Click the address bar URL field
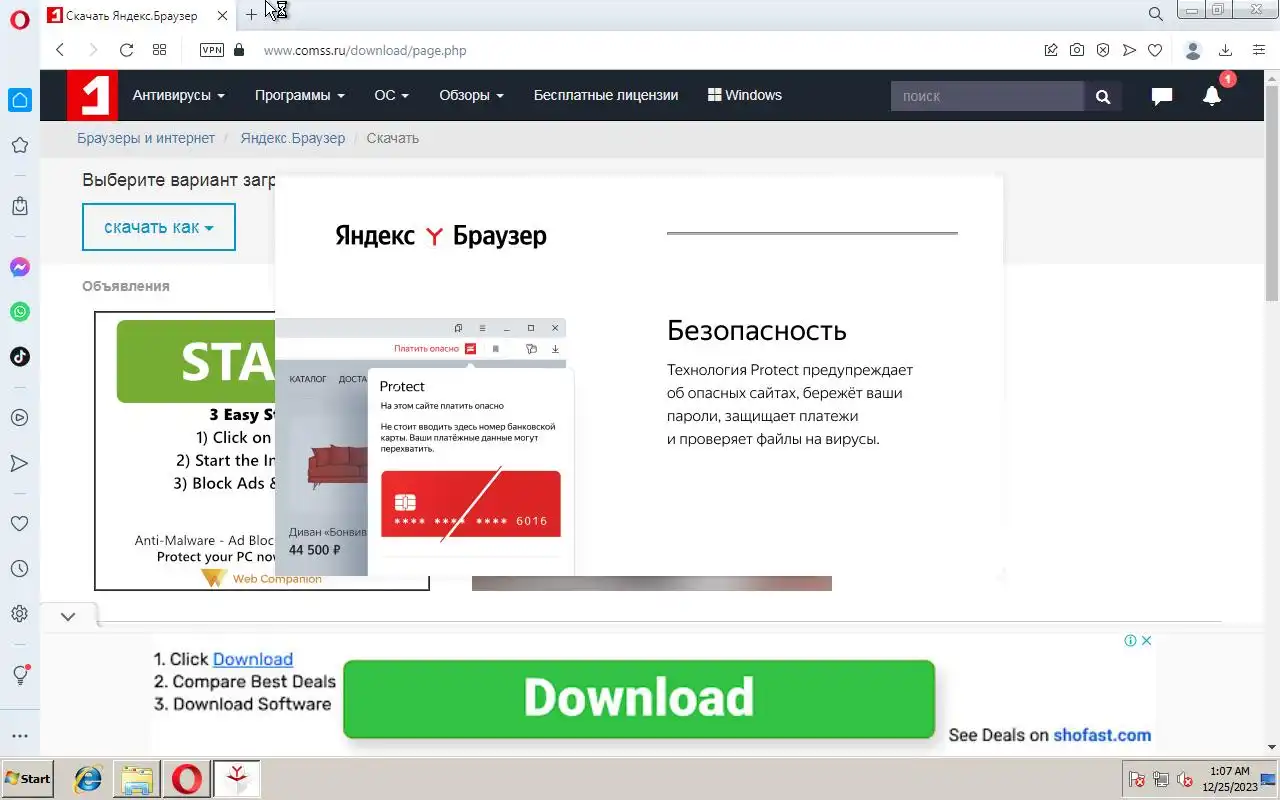The image size is (1280, 800). click(640, 50)
